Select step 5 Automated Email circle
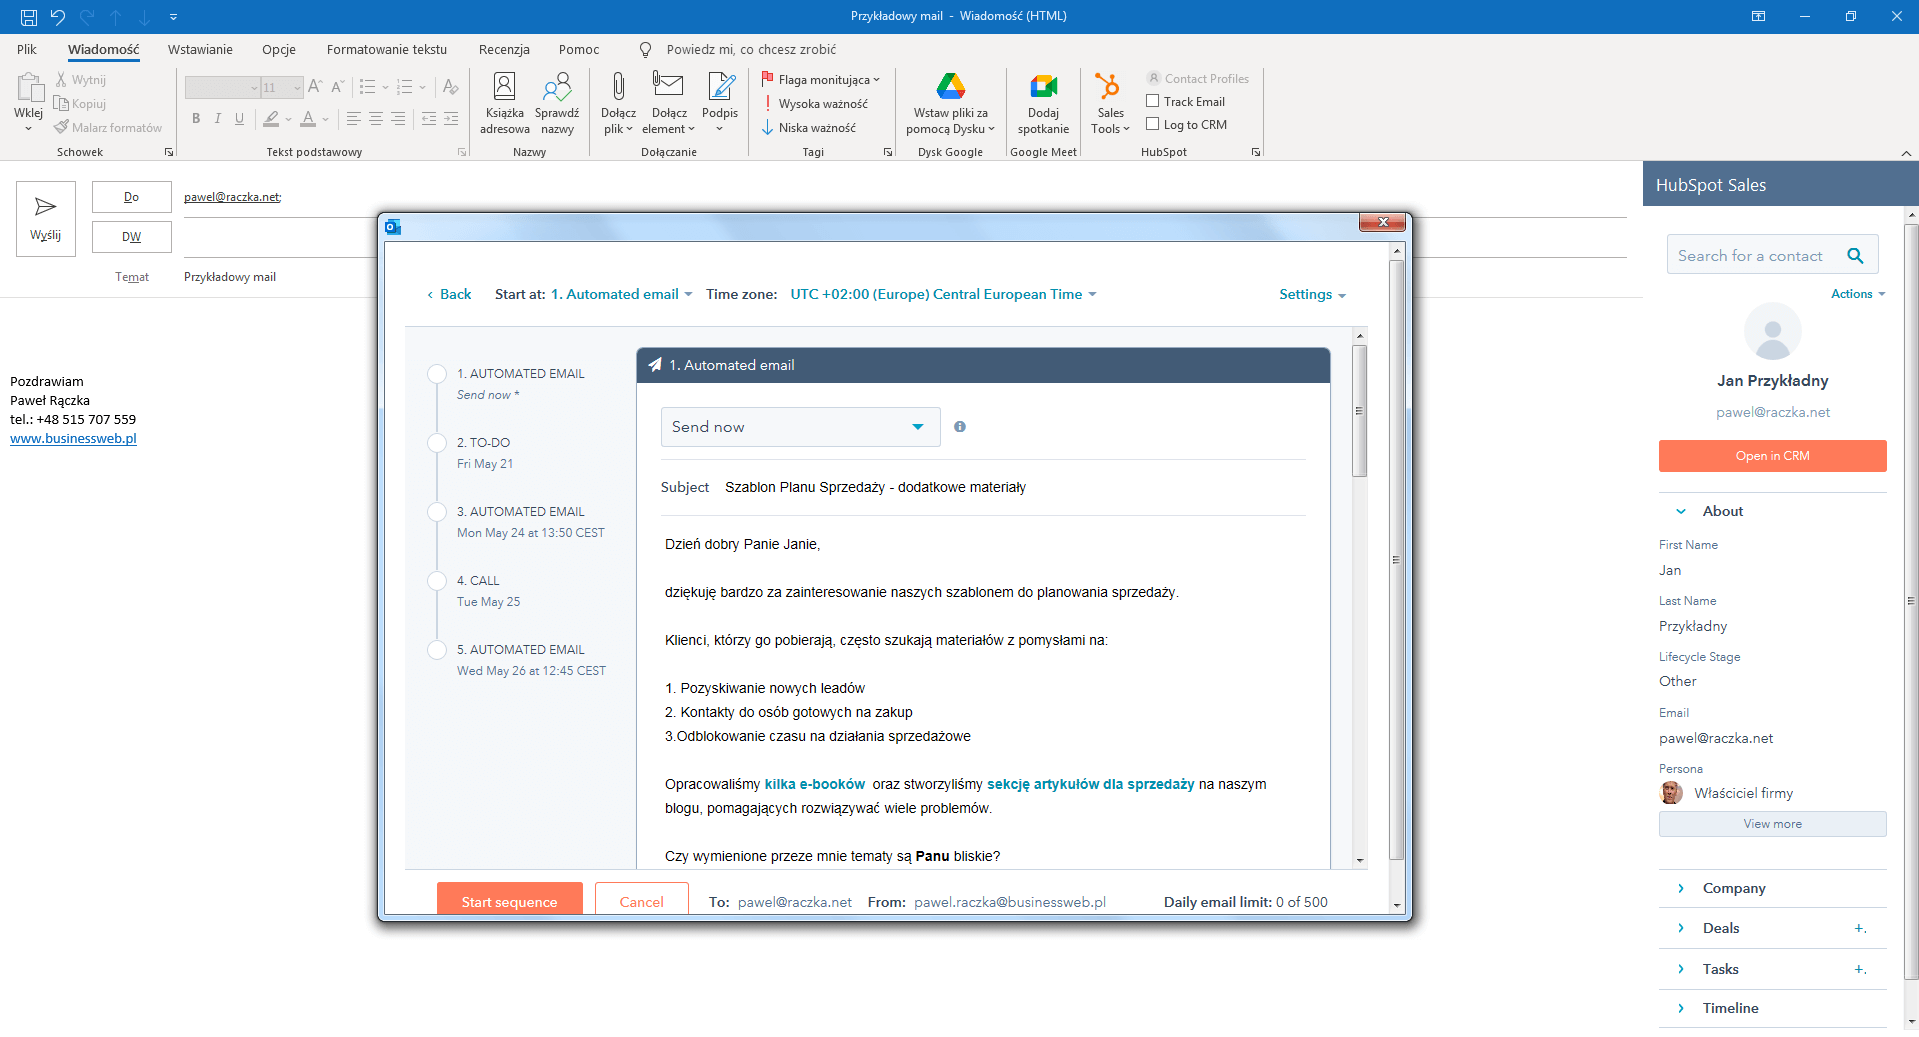 coord(437,650)
